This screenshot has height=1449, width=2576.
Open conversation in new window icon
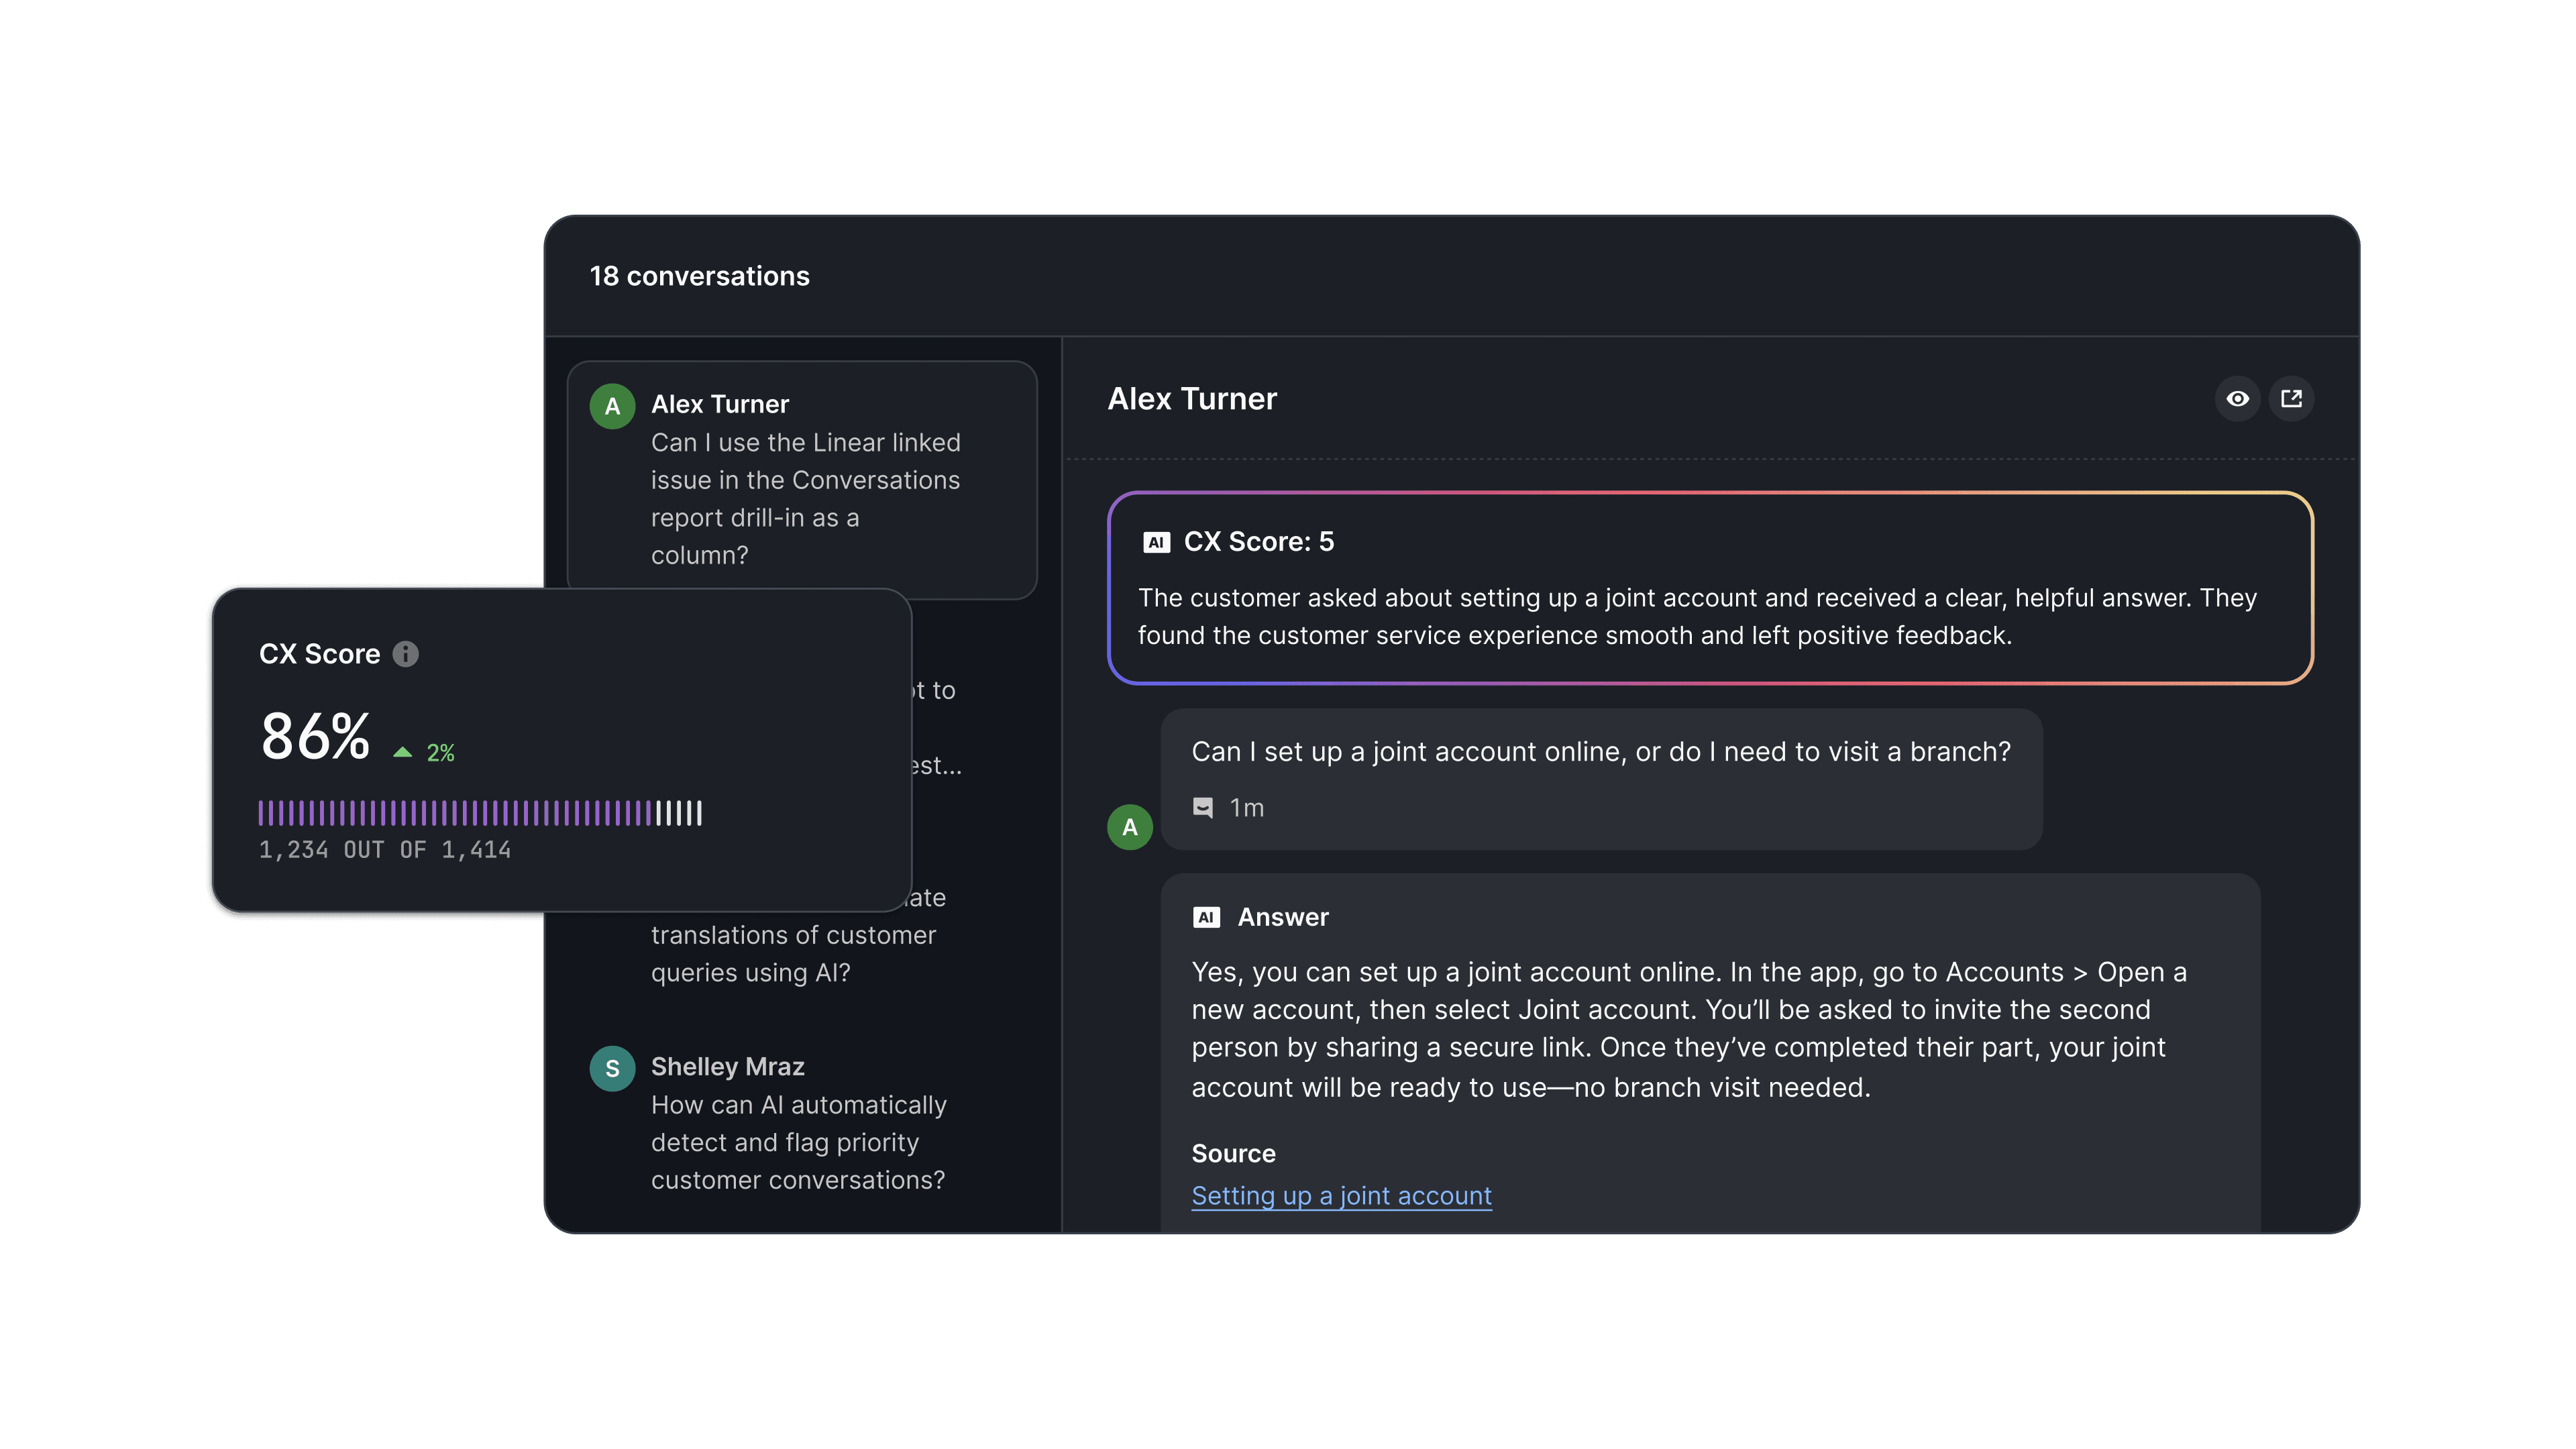click(2291, 399)
